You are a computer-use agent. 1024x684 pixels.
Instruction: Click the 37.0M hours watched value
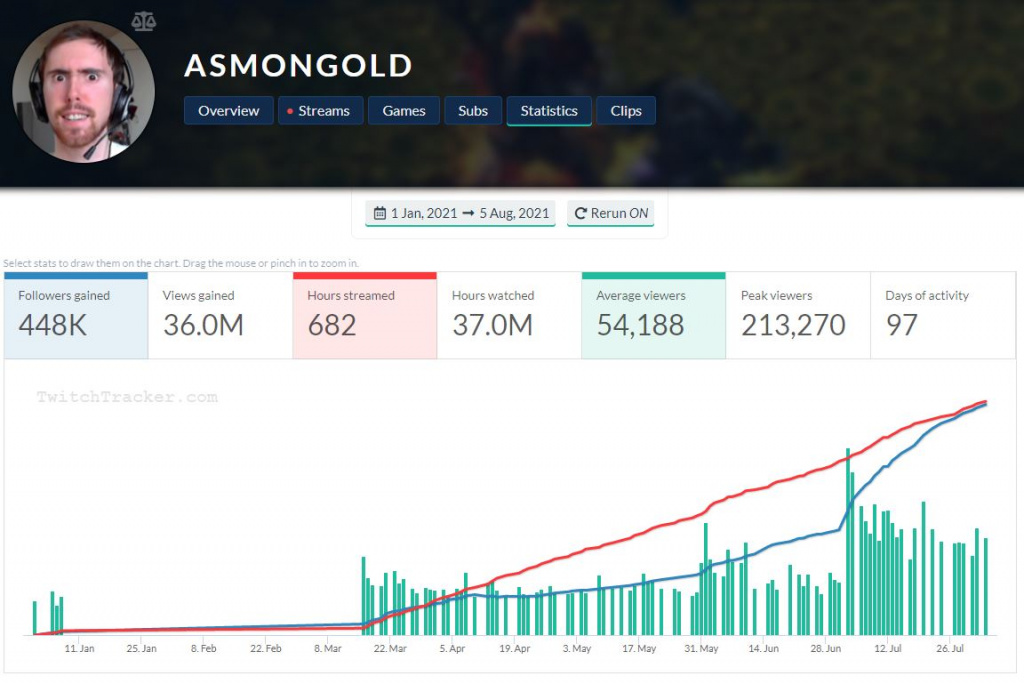point(492,325)
